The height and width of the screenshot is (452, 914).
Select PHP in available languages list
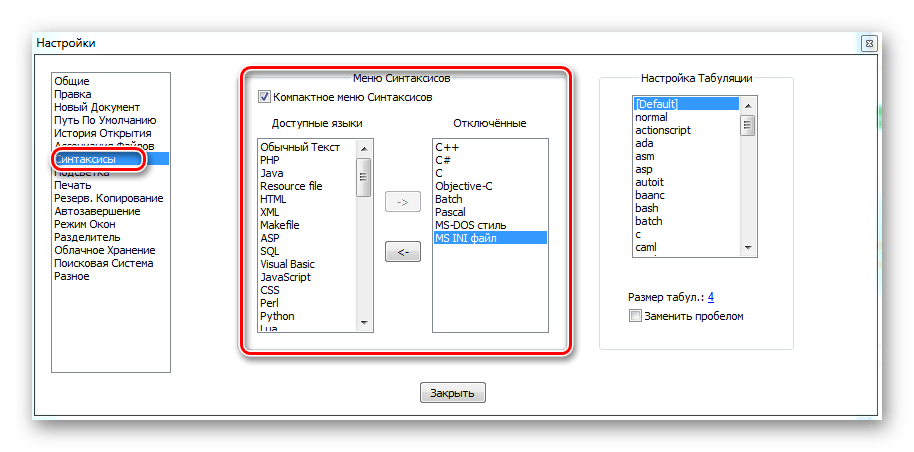click(x=270, y=160)
